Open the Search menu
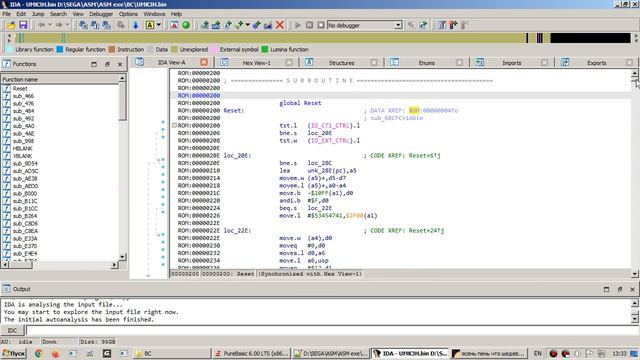The image size is (640, 360). point(58,14)
